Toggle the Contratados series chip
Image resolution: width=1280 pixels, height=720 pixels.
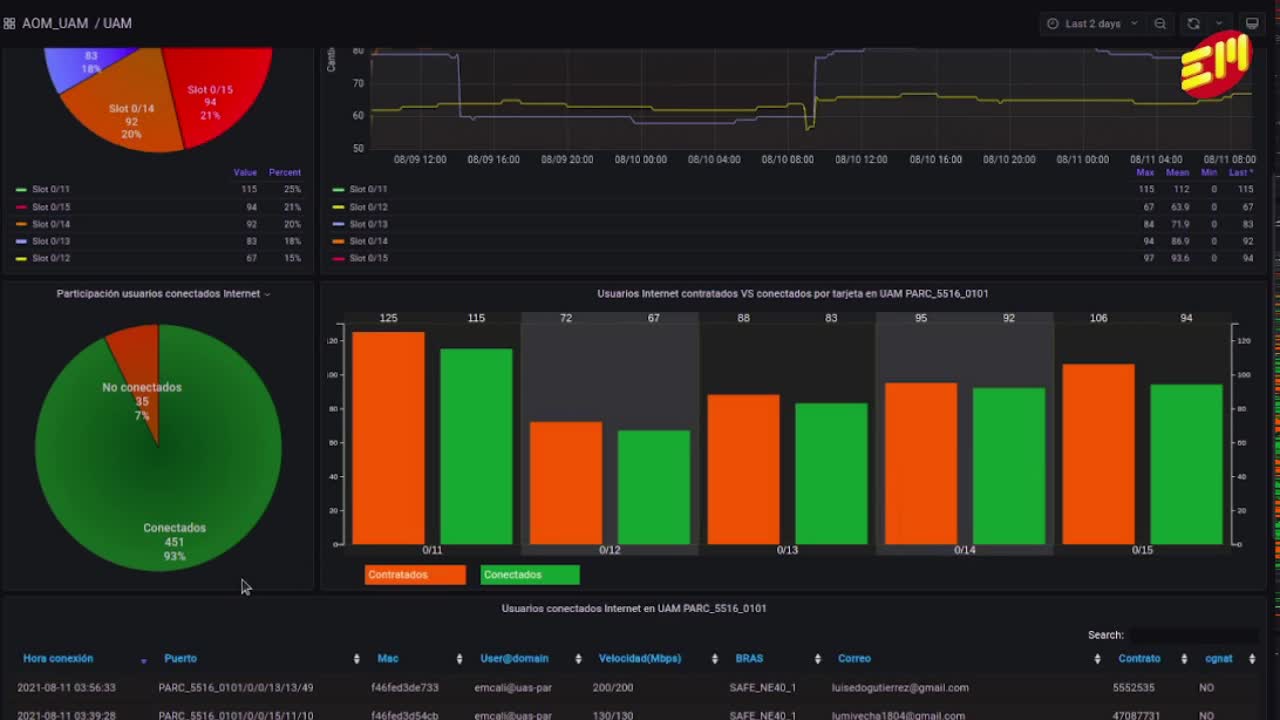415,575
